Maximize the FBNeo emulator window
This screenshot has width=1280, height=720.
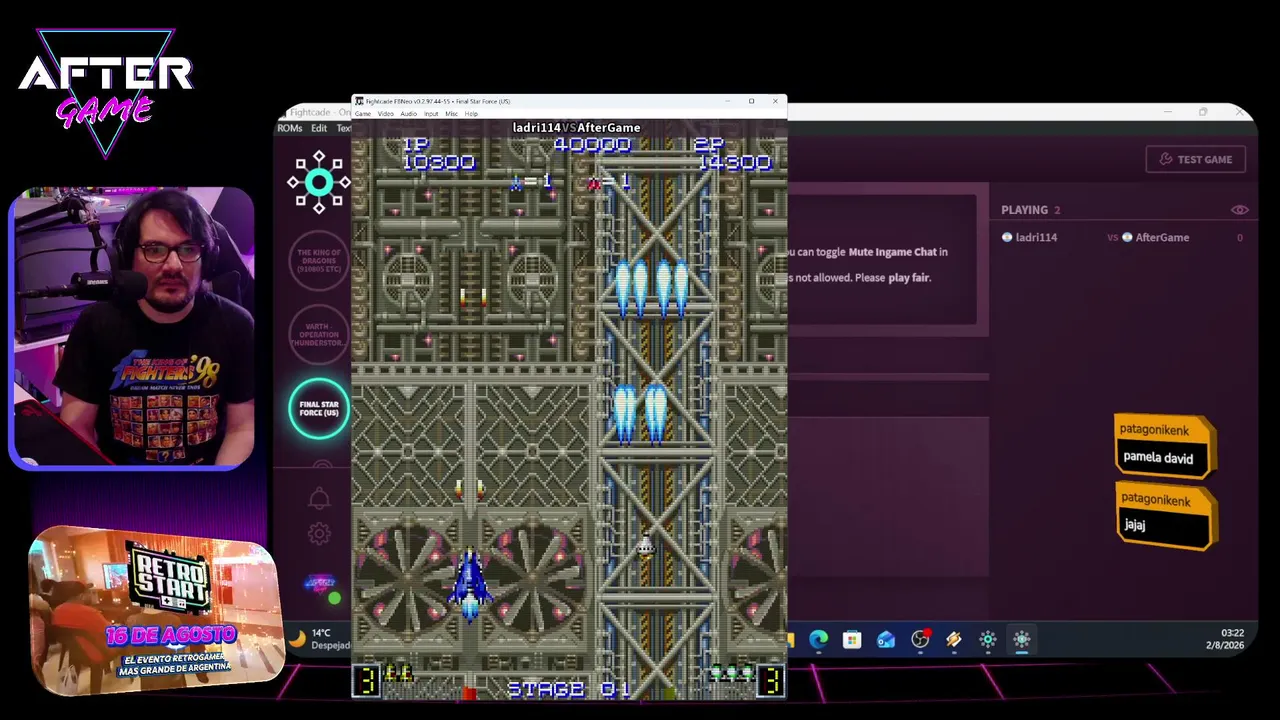(751, 101)
